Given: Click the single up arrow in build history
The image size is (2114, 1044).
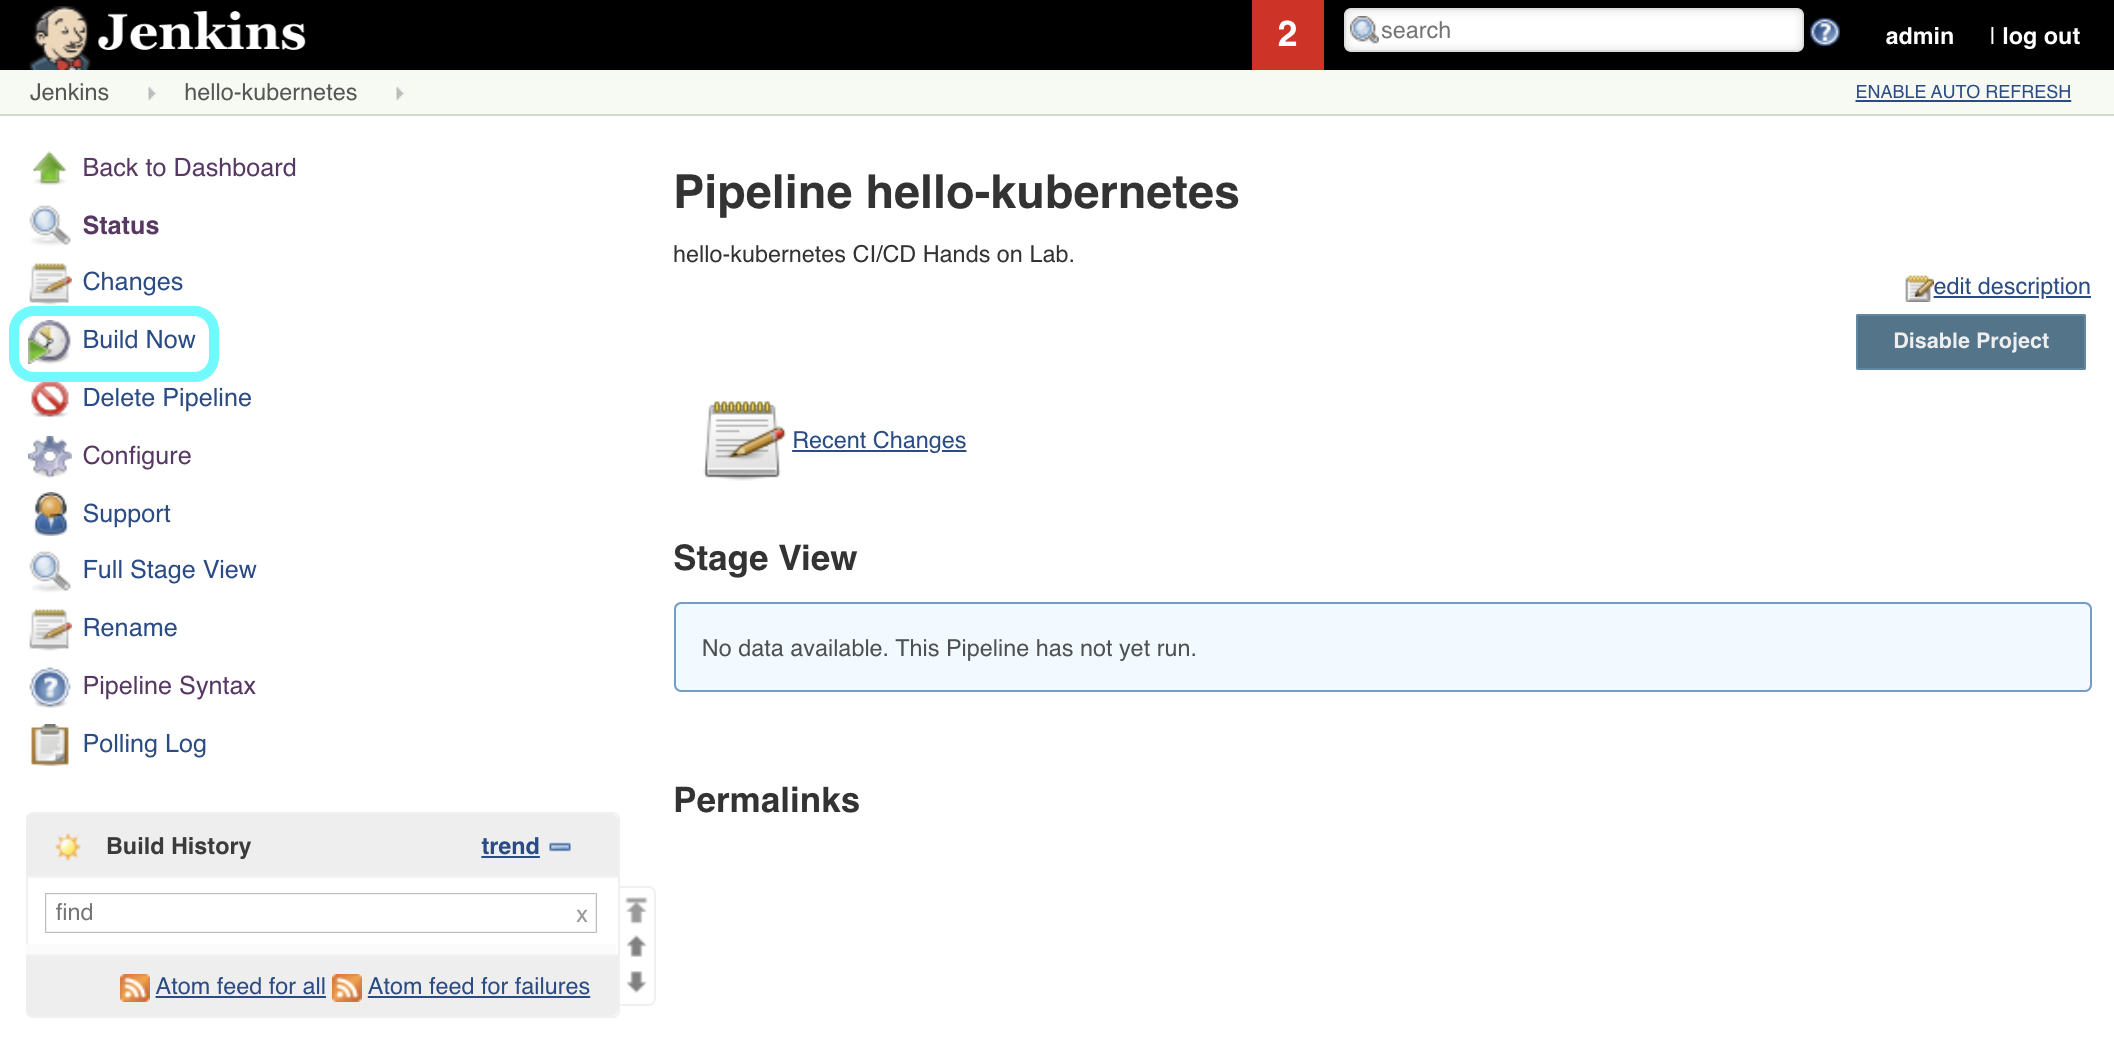Looking at the screenshot, I should coord(636,946).
